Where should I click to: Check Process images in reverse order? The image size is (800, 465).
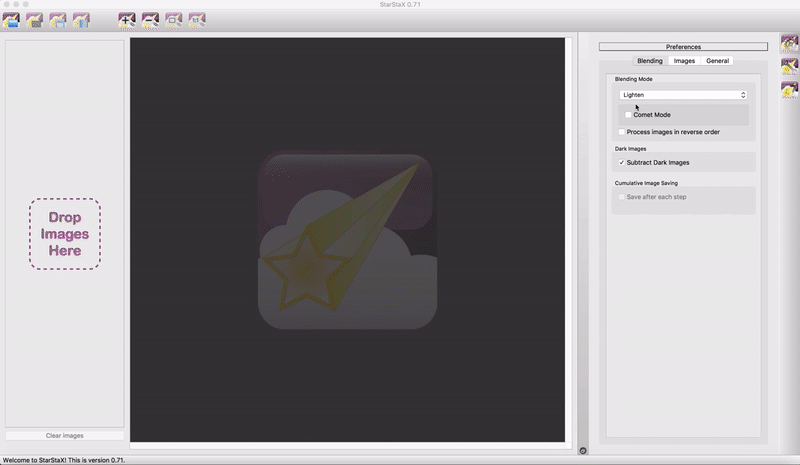(621, 132)
